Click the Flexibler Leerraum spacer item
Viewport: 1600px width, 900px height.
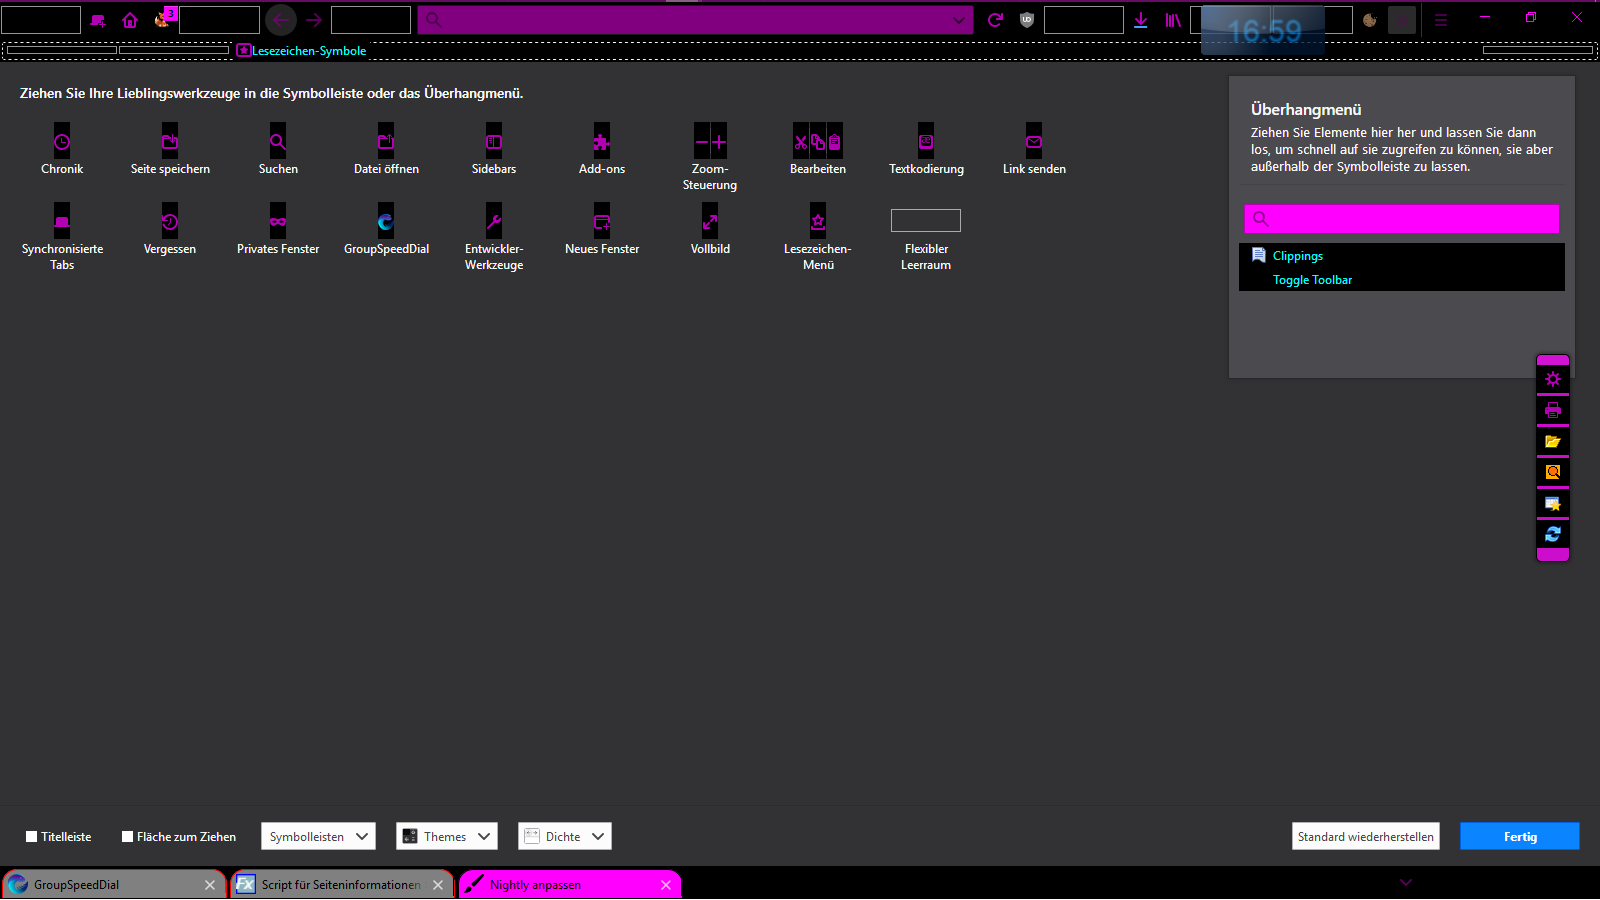[x=926, y=220]
